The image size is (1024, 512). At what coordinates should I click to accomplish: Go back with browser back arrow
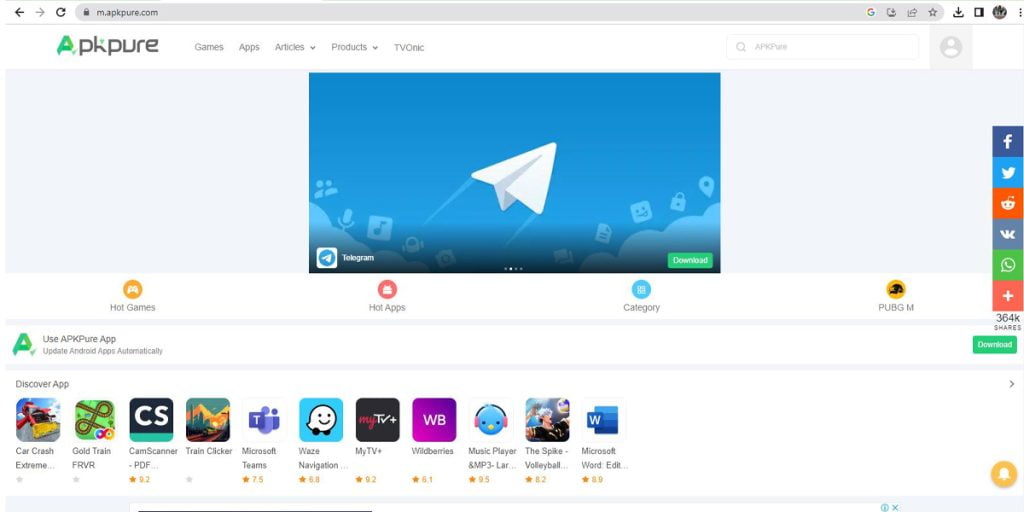tap(19, 12)
